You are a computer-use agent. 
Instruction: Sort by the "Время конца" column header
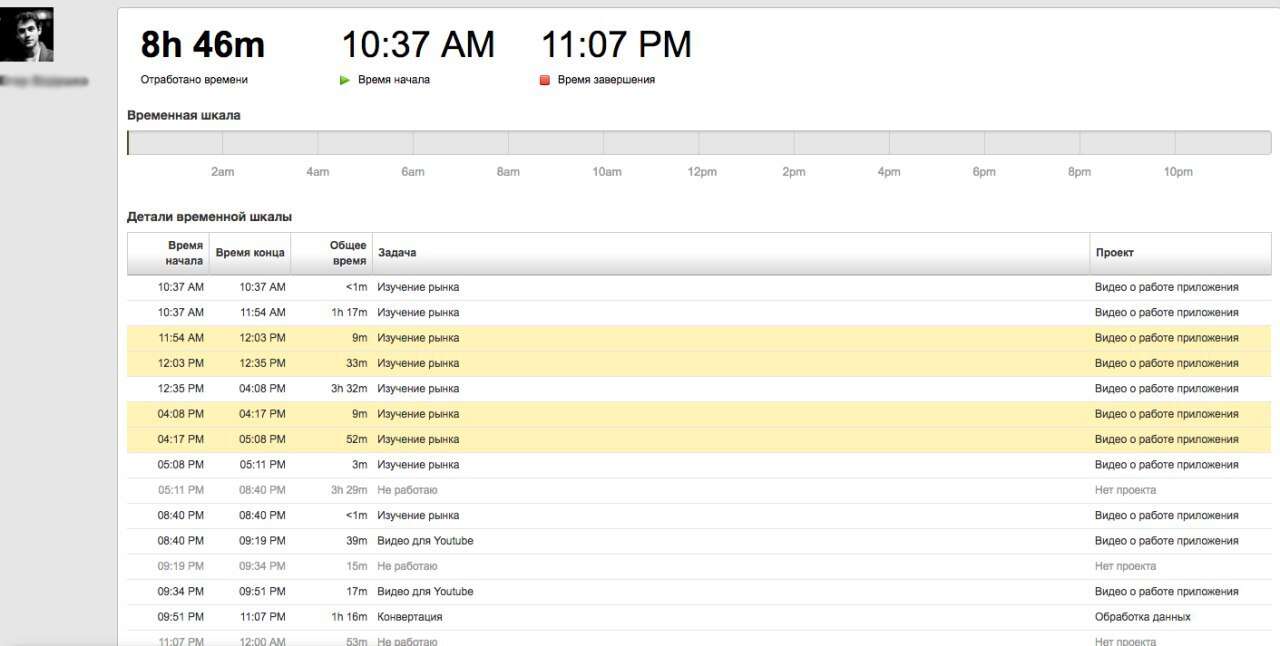(250, 253)
